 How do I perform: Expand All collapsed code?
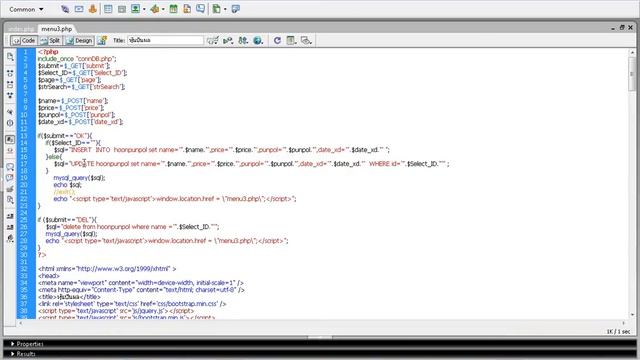[10, 96]
